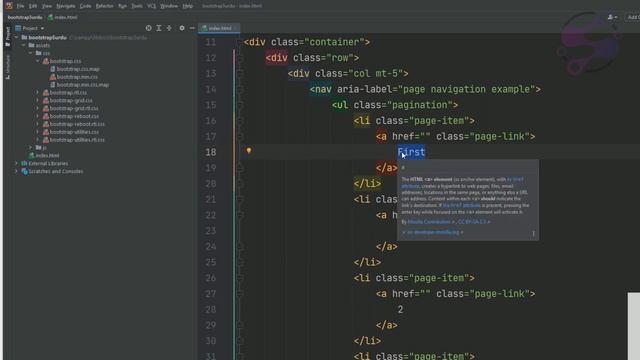The width and height of the screenshot is (640, 360).
Task: Expand Scratches and Consoles
Action: pyautogui.click(x=16, y=171)
